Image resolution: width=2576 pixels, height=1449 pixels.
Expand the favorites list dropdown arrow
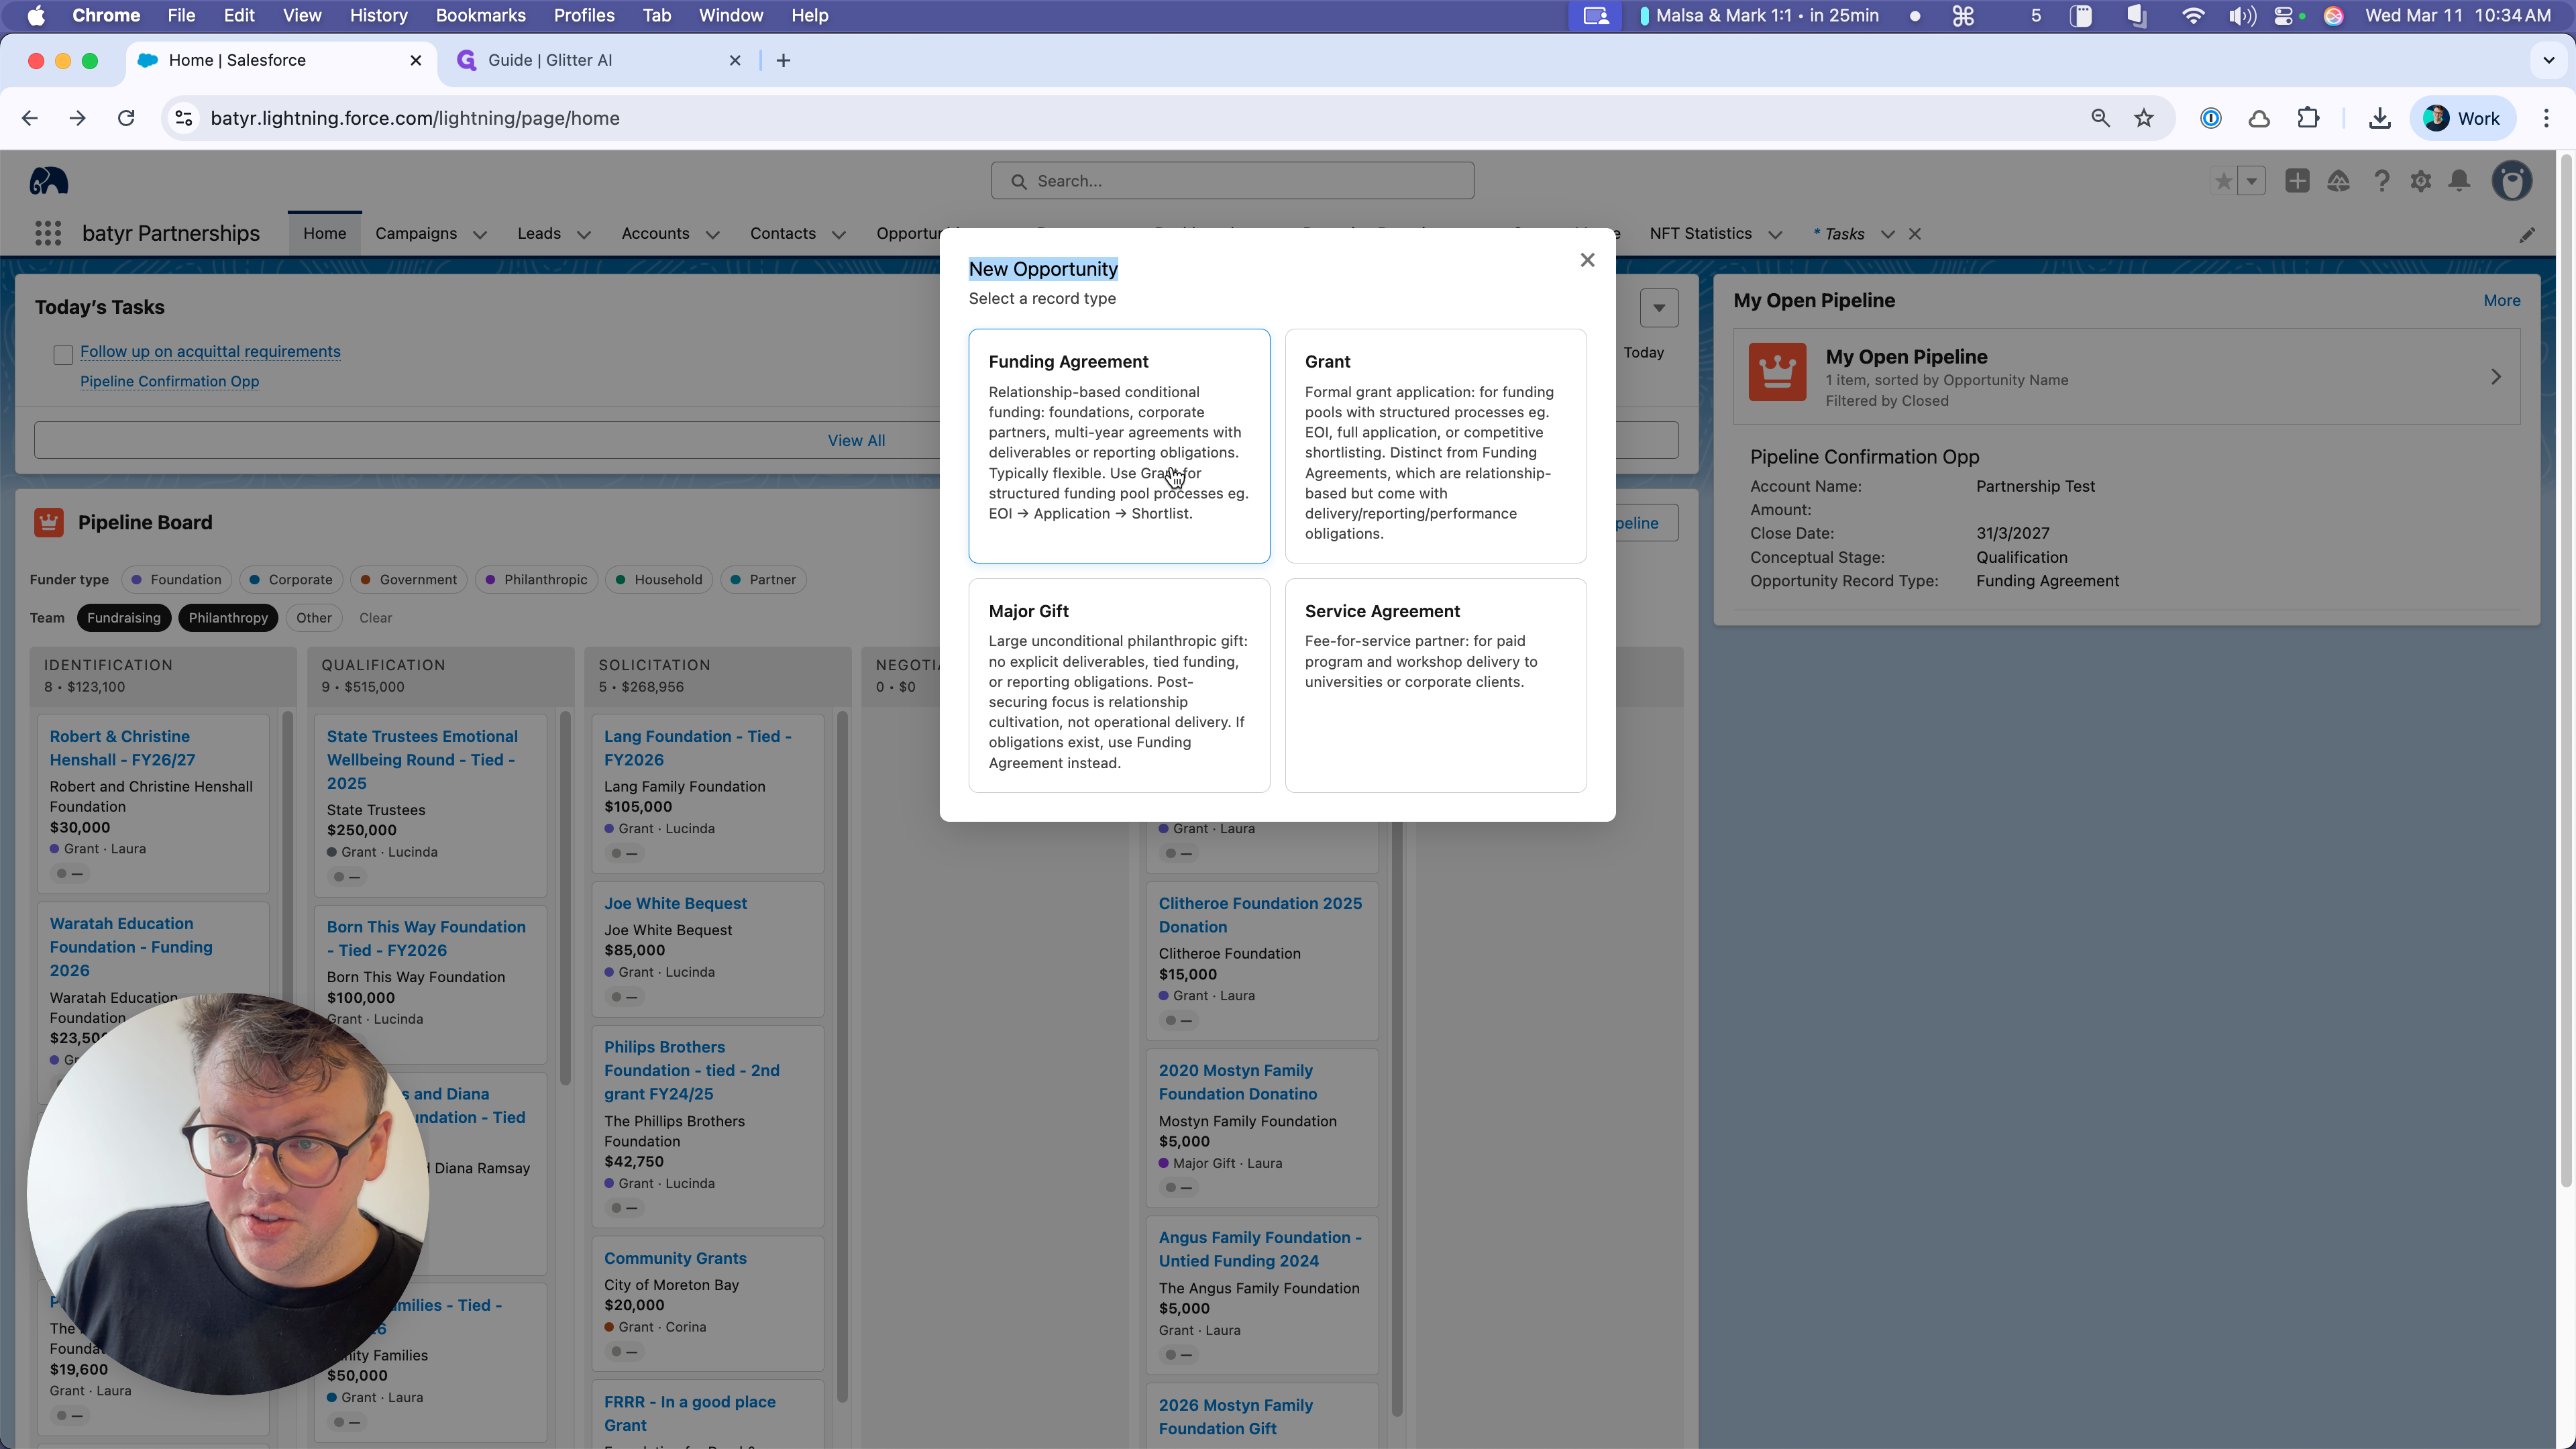tap(2251, 181)
